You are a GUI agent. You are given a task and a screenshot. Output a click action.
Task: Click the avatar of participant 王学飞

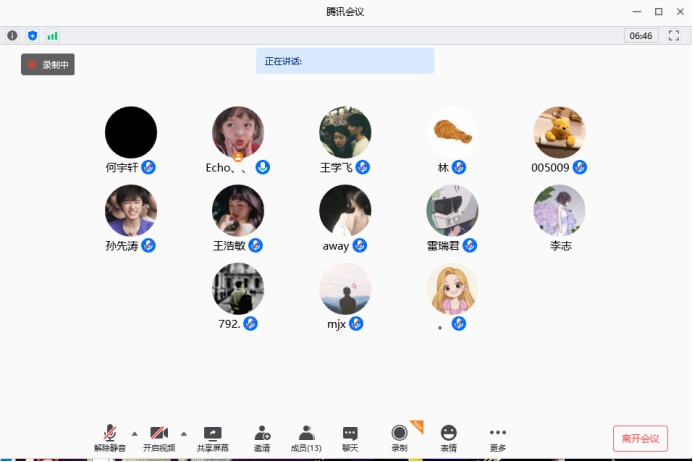tap(345, 132)
